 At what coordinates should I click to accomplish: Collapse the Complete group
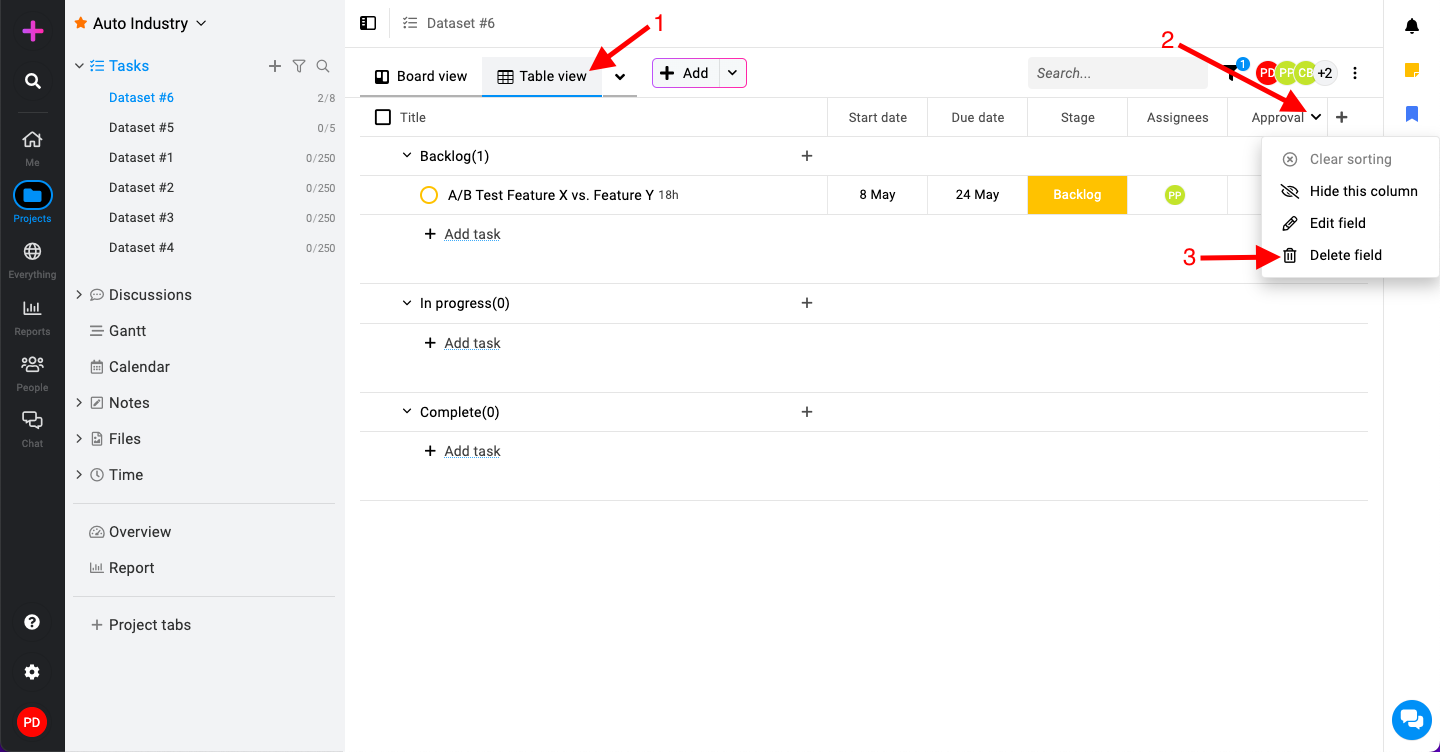(407, 412)
